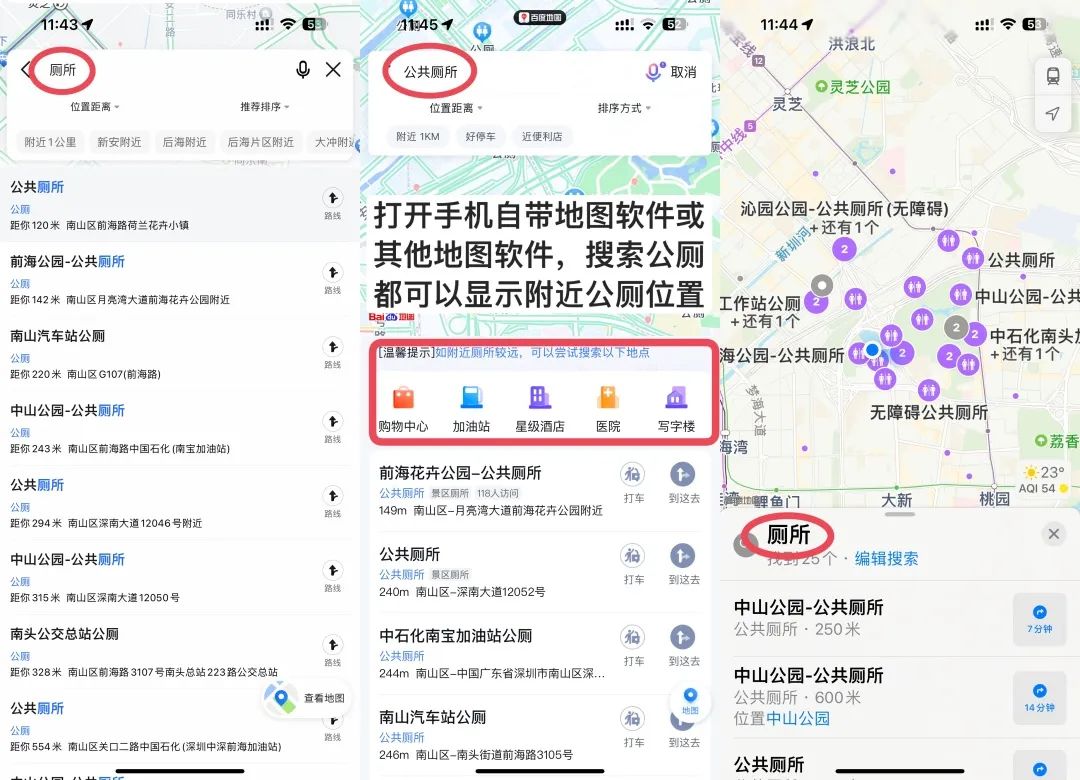Image resolution: width=1080 pixels, height=780 pixels.
Task: Open 南山汽车站公厕 result in left list
Action: (x=58, y=336)
